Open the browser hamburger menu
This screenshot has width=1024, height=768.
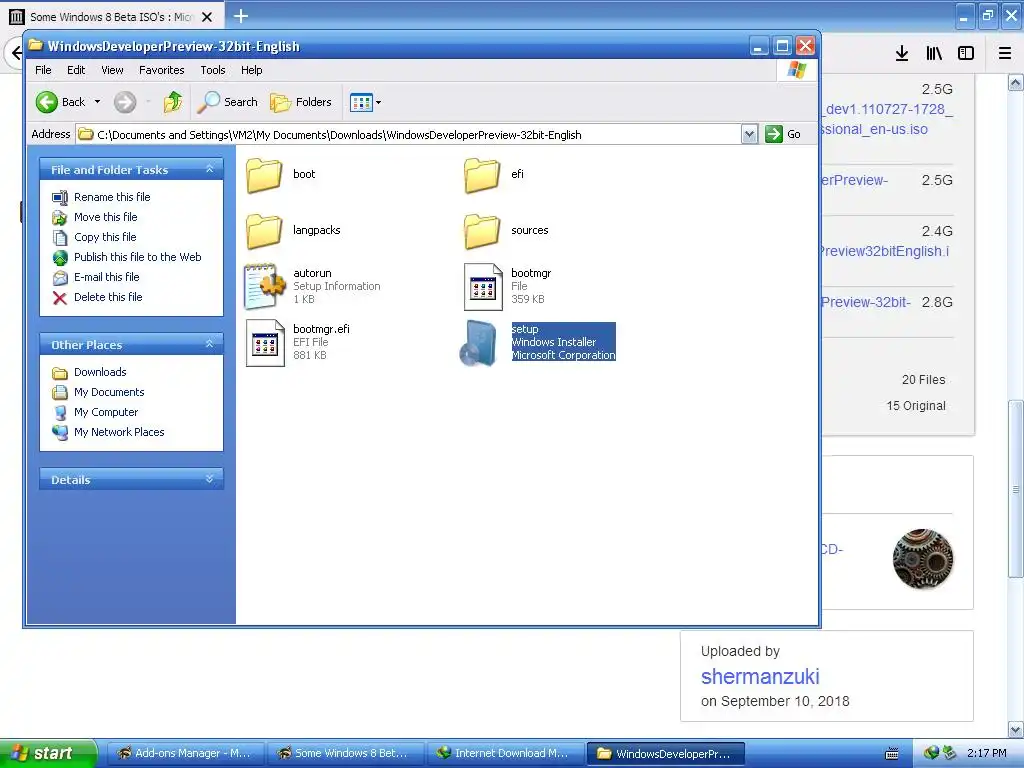click(1005, 53)
